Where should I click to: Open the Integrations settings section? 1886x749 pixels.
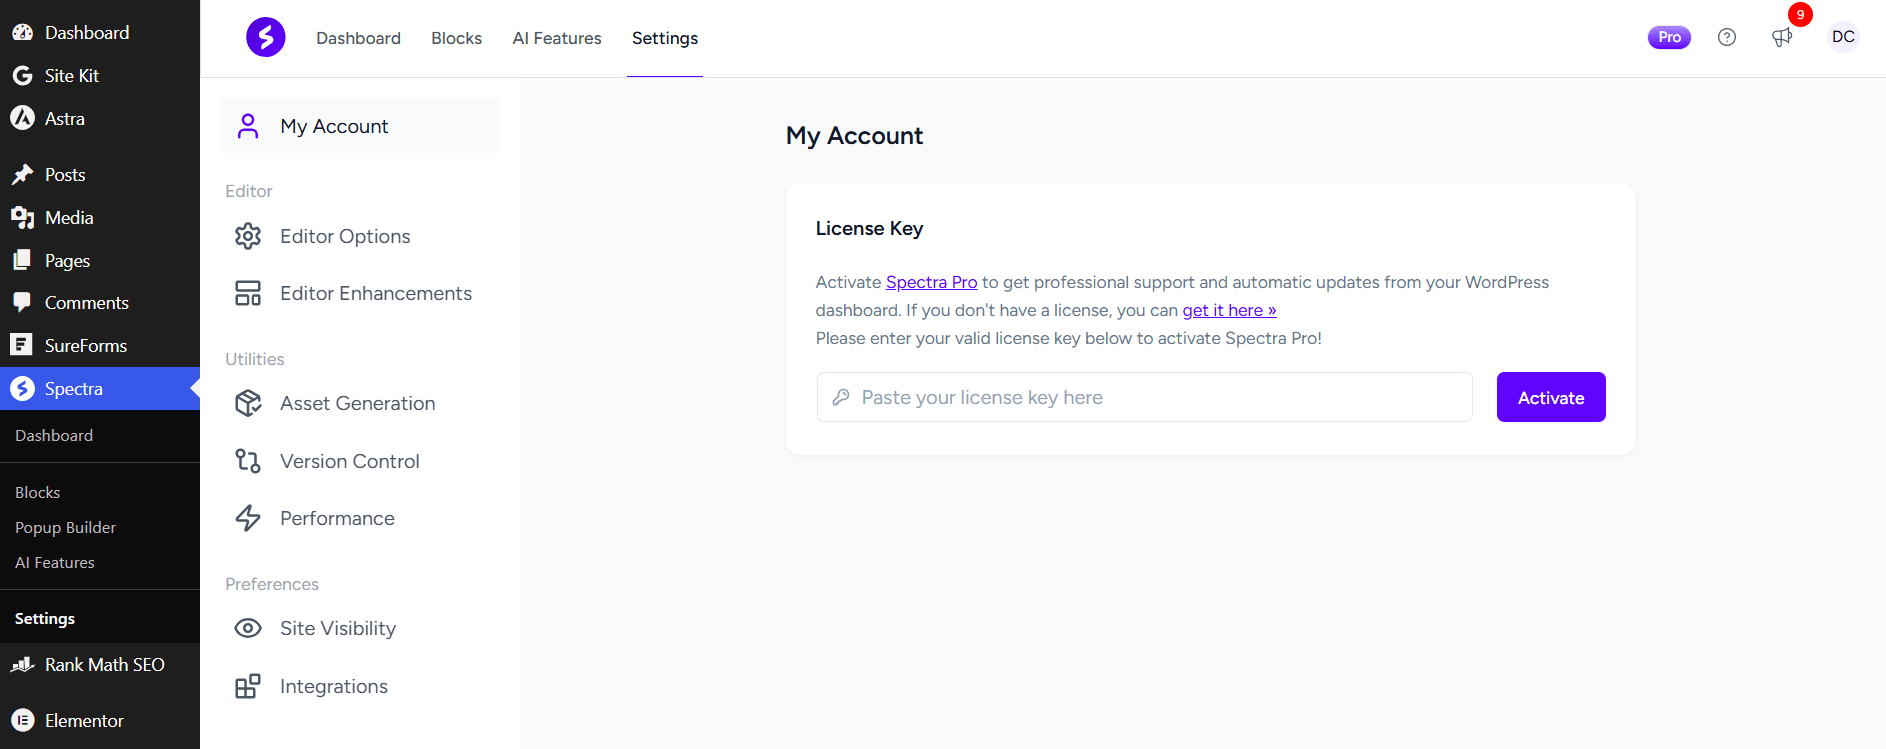(x=333, y=686)
